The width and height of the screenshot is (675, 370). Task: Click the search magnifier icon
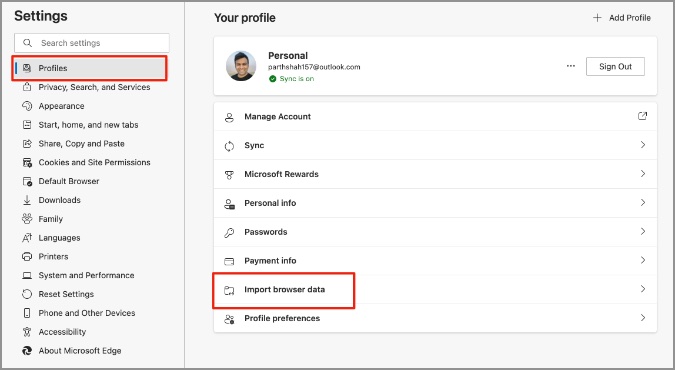tap(27, 43)
